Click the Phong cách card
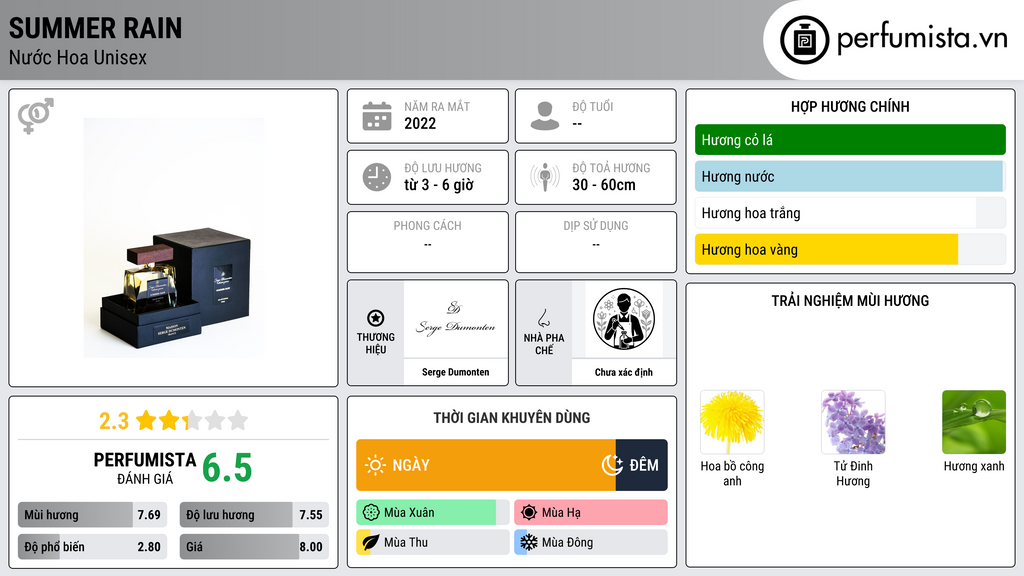1024x576 pixels. click(428, 242)
